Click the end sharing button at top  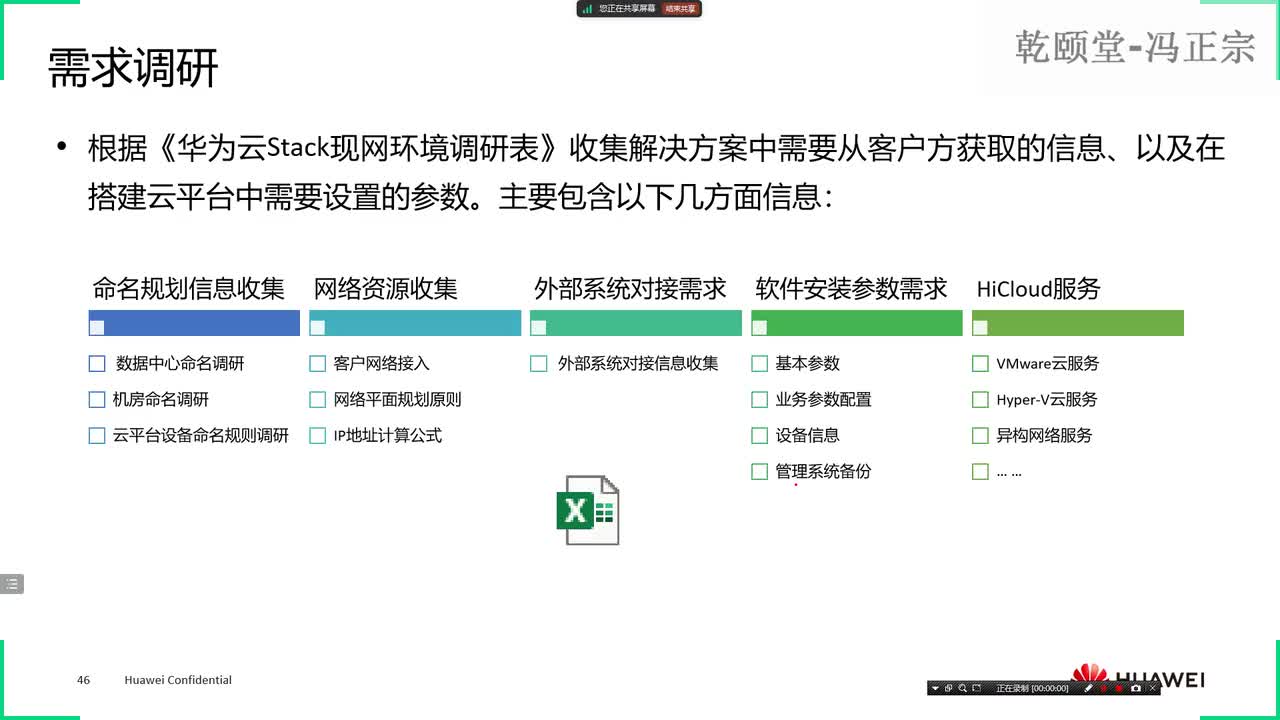[680, 8]
